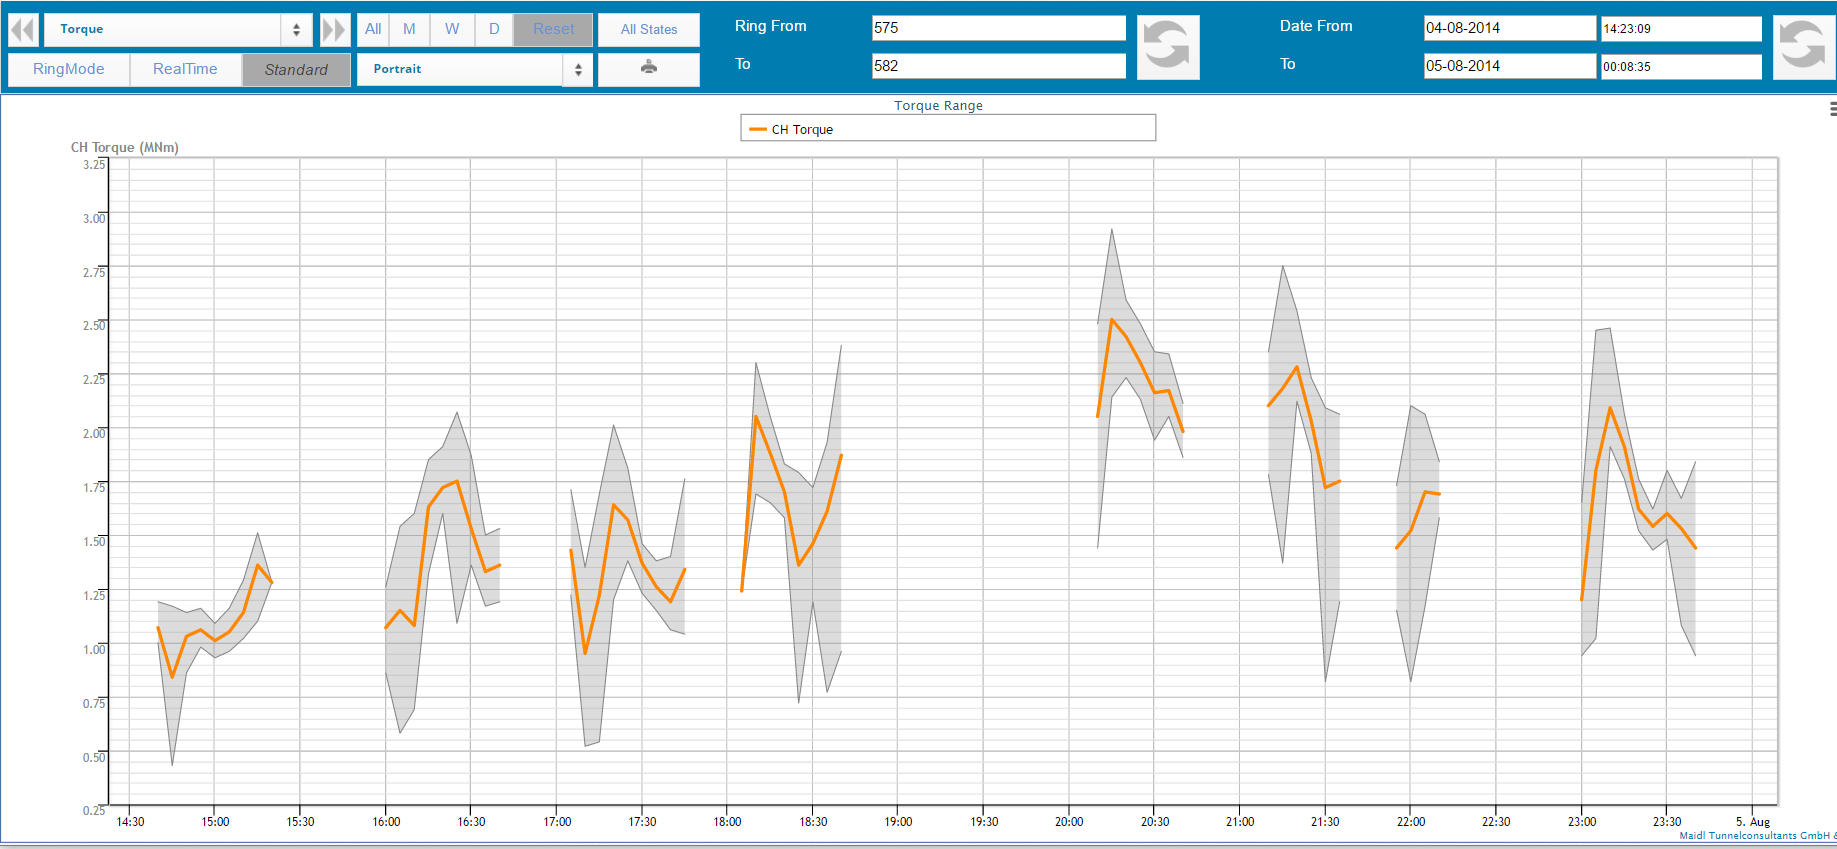Open the Torque chart type dropdown
The height and width of the screenshot is (849, 1837).
click(x=178, y=30)
